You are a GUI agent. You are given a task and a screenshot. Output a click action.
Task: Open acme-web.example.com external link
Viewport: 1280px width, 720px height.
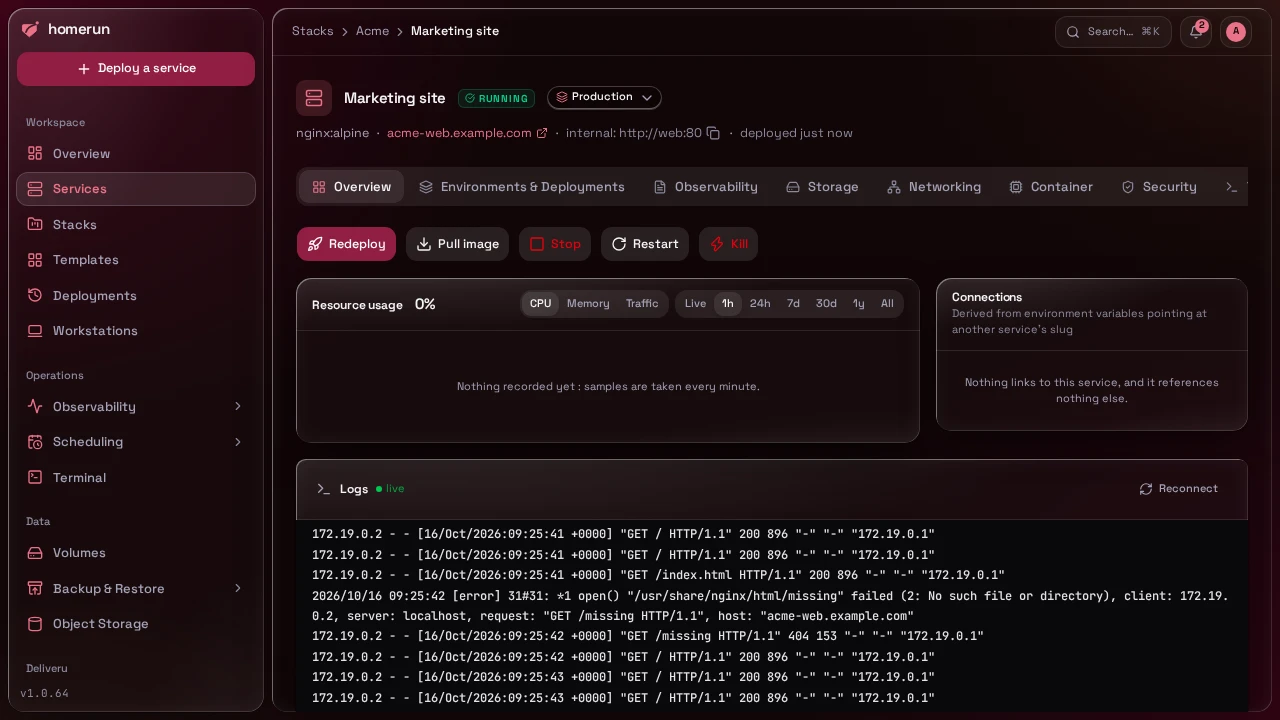click(x=467, y=133)
